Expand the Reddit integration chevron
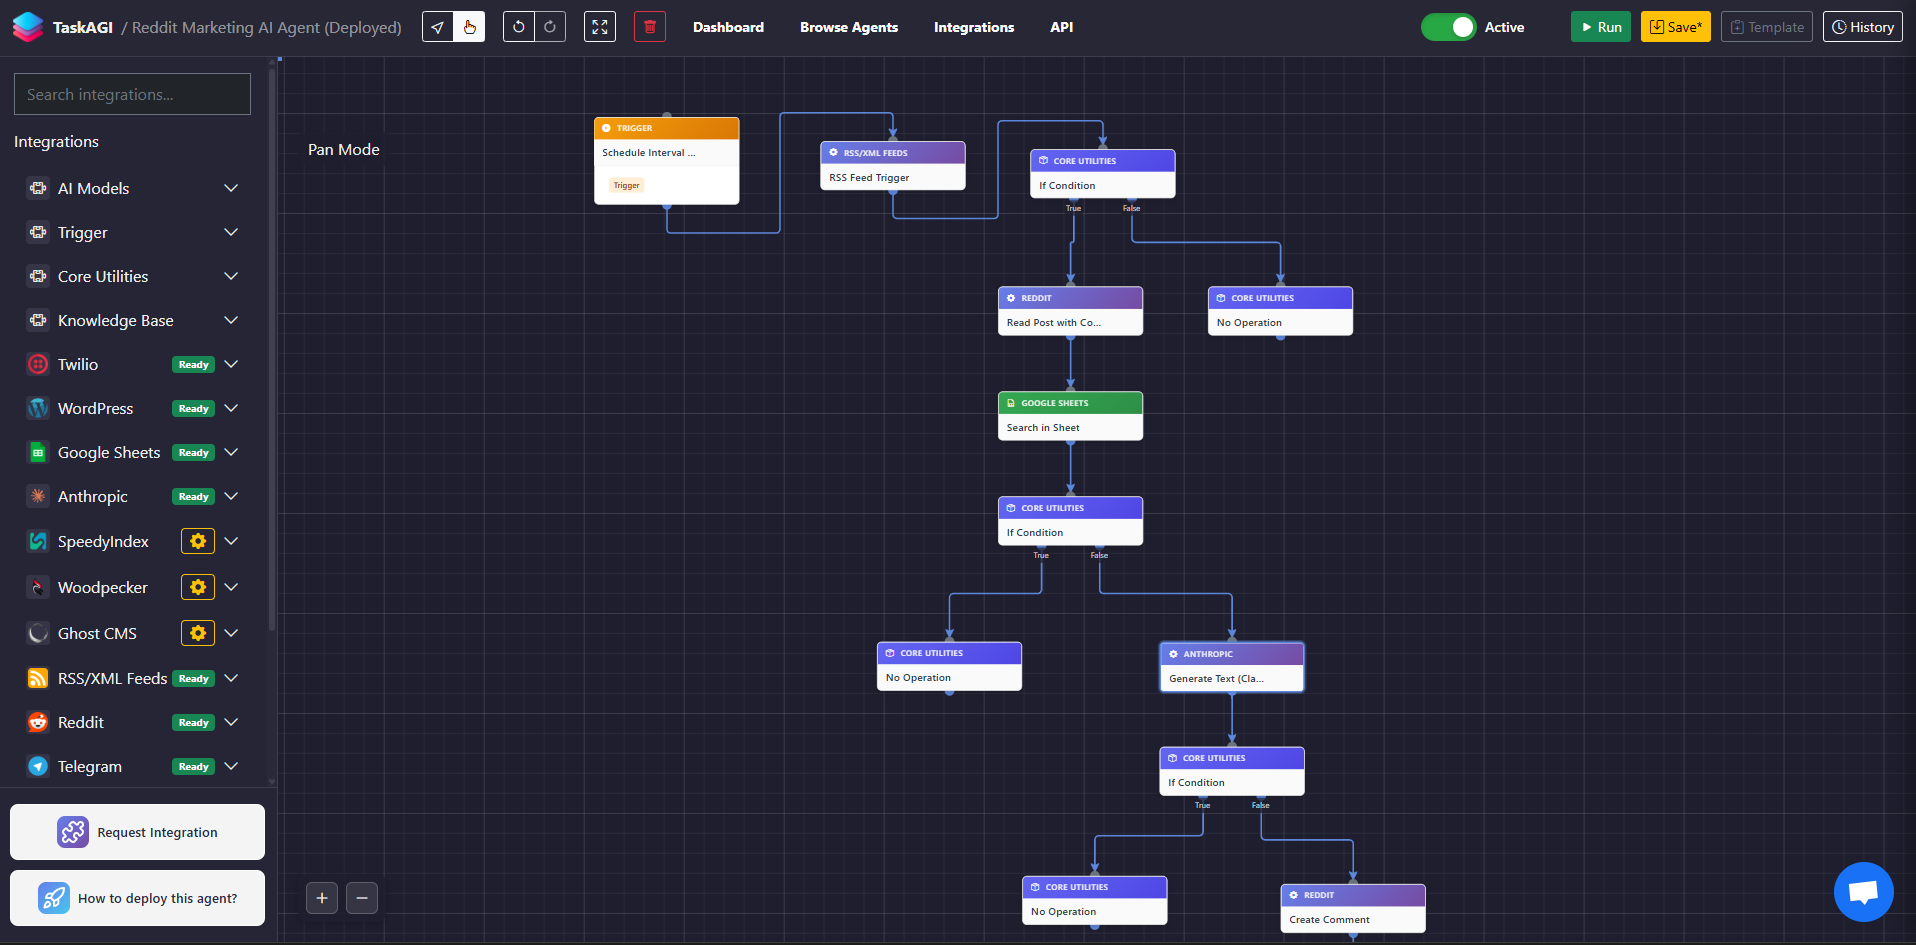 (x=231, y=722)
